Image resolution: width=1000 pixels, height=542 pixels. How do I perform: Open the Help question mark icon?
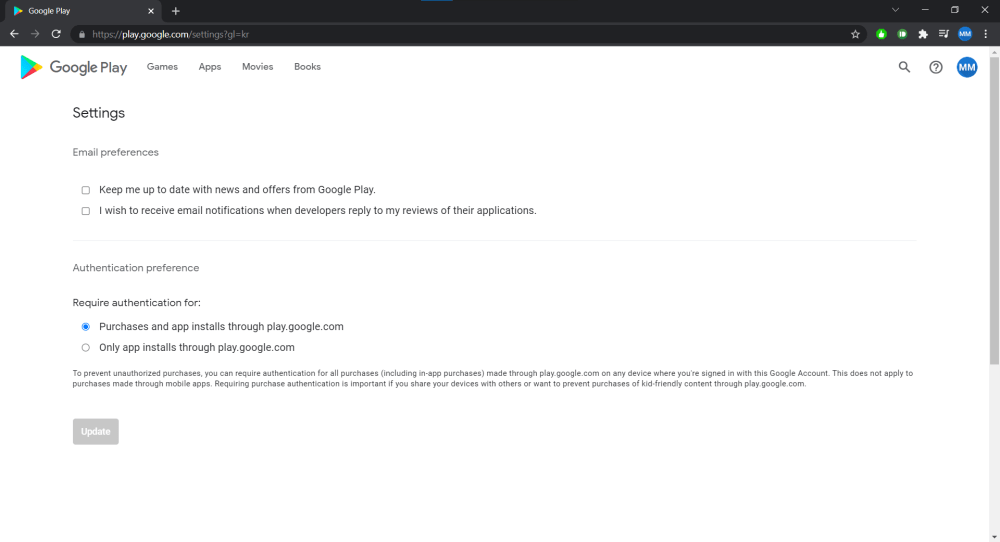pos(936,67)
